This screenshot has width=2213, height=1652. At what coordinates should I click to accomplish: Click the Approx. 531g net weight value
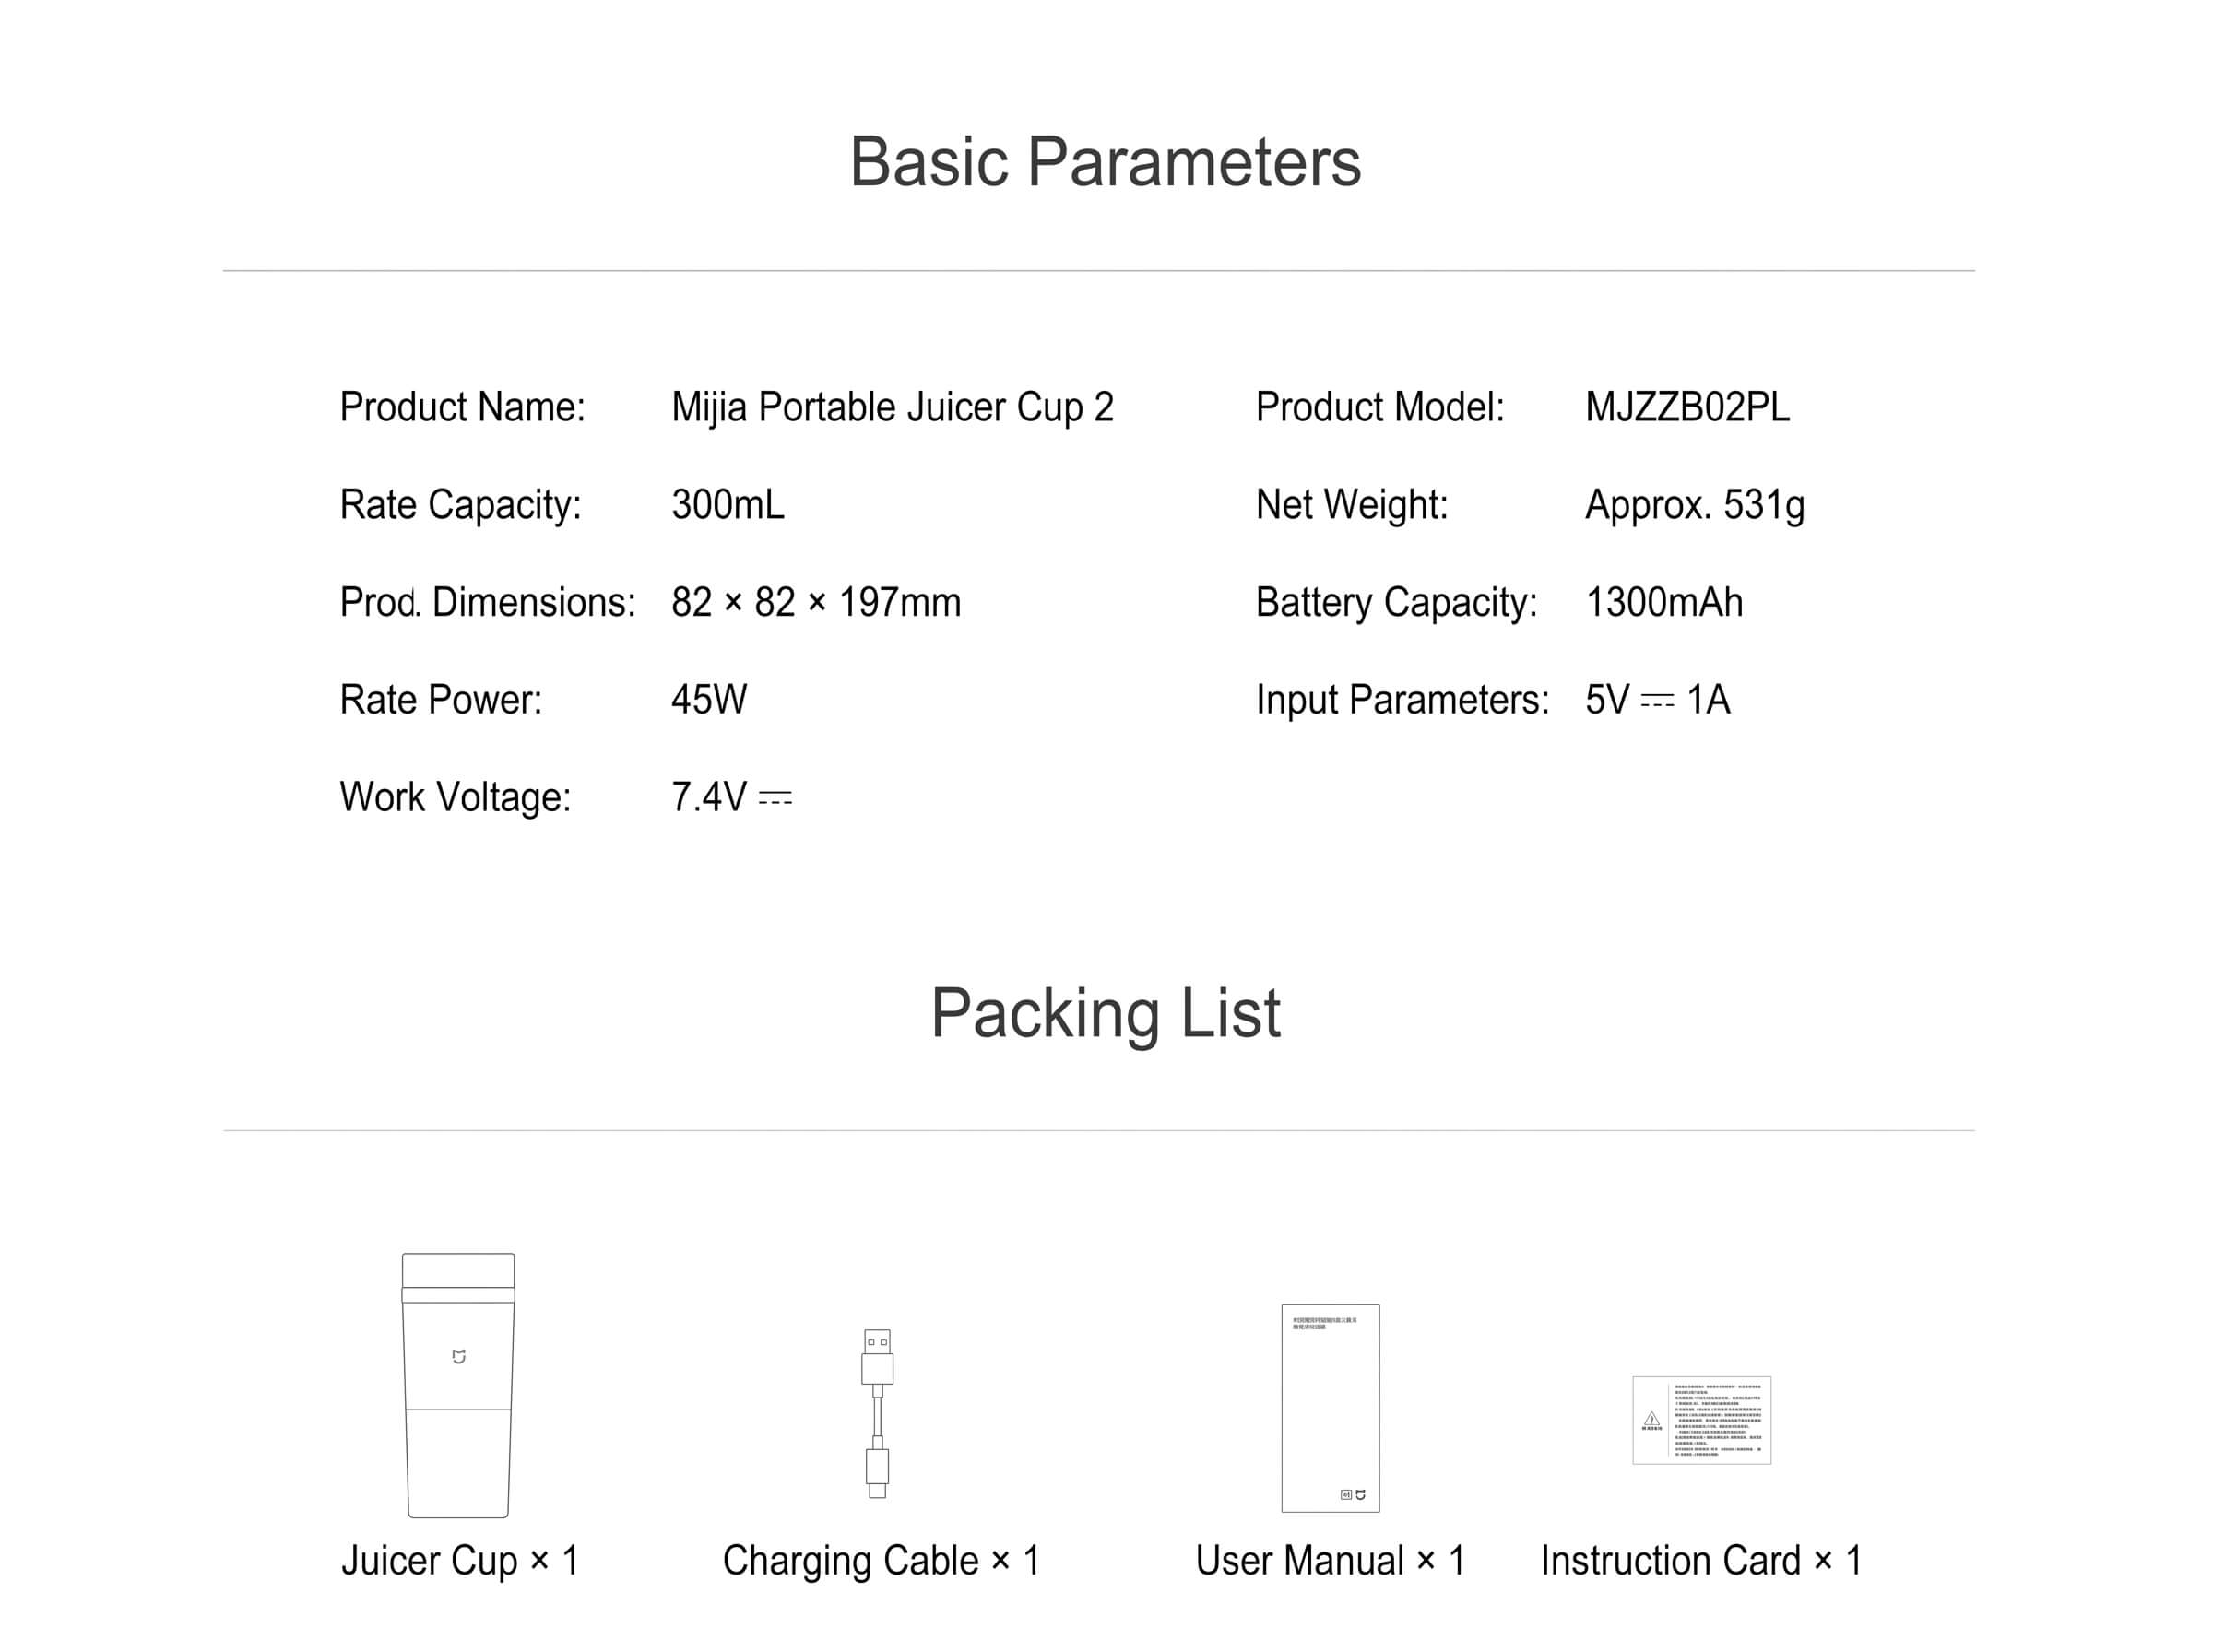1695,505
